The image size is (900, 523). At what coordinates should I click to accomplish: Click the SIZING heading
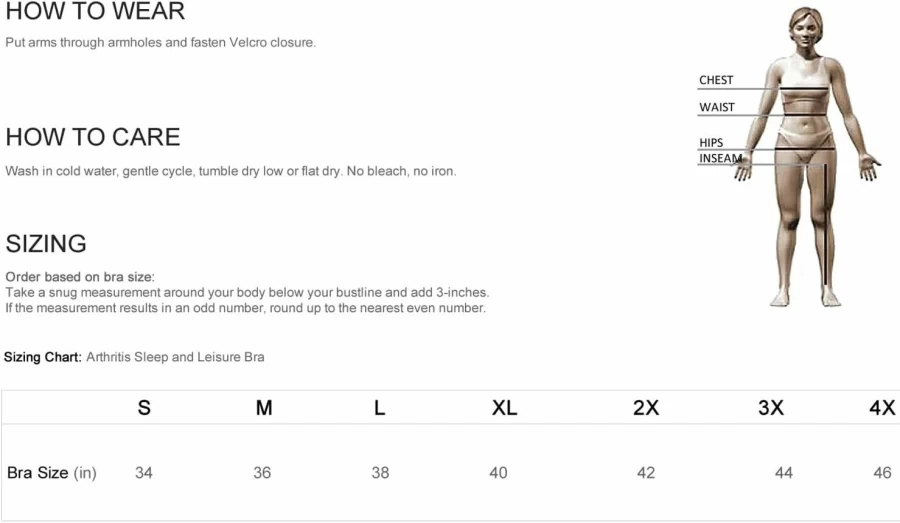(x=46, y=244)
